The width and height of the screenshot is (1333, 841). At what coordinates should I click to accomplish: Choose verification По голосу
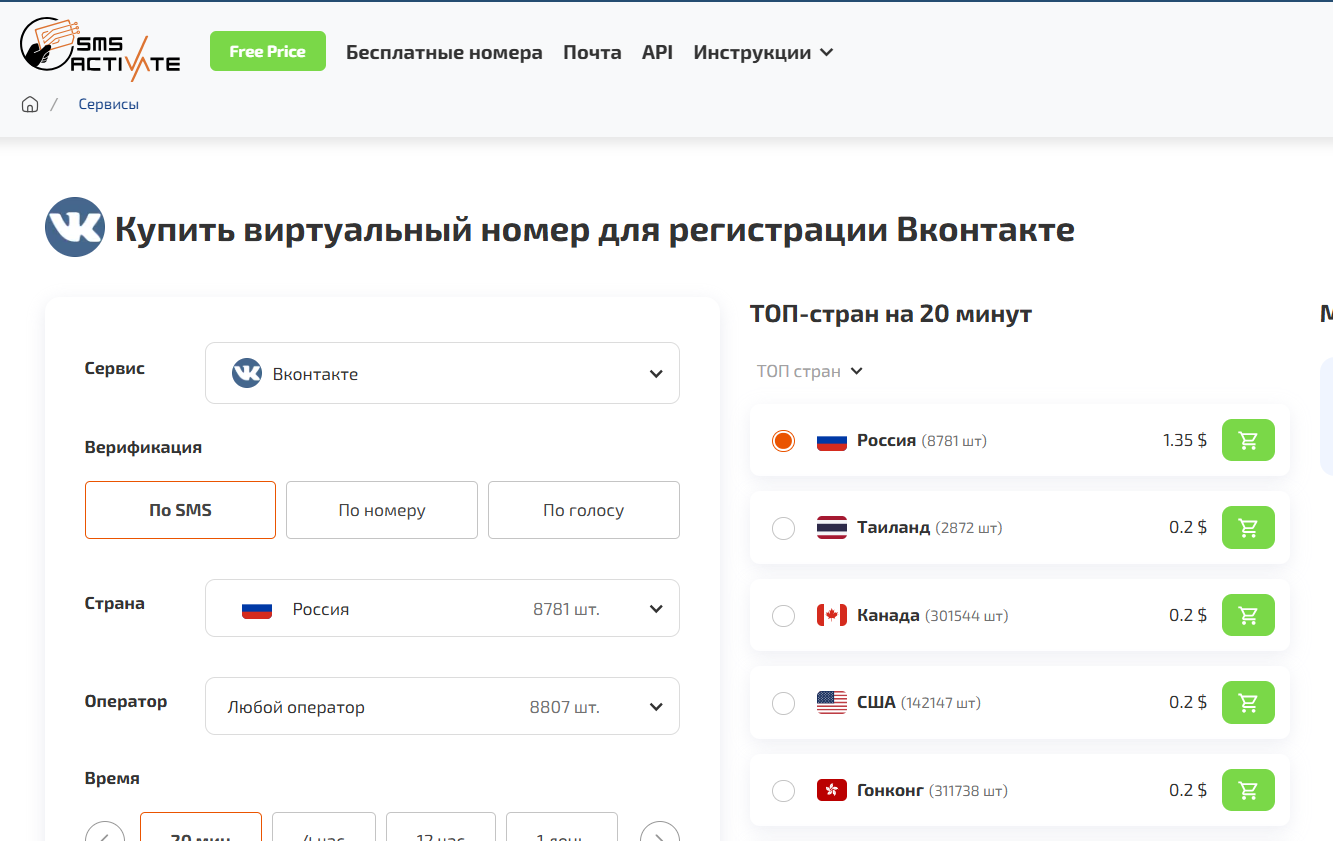(x=584, y=510)
